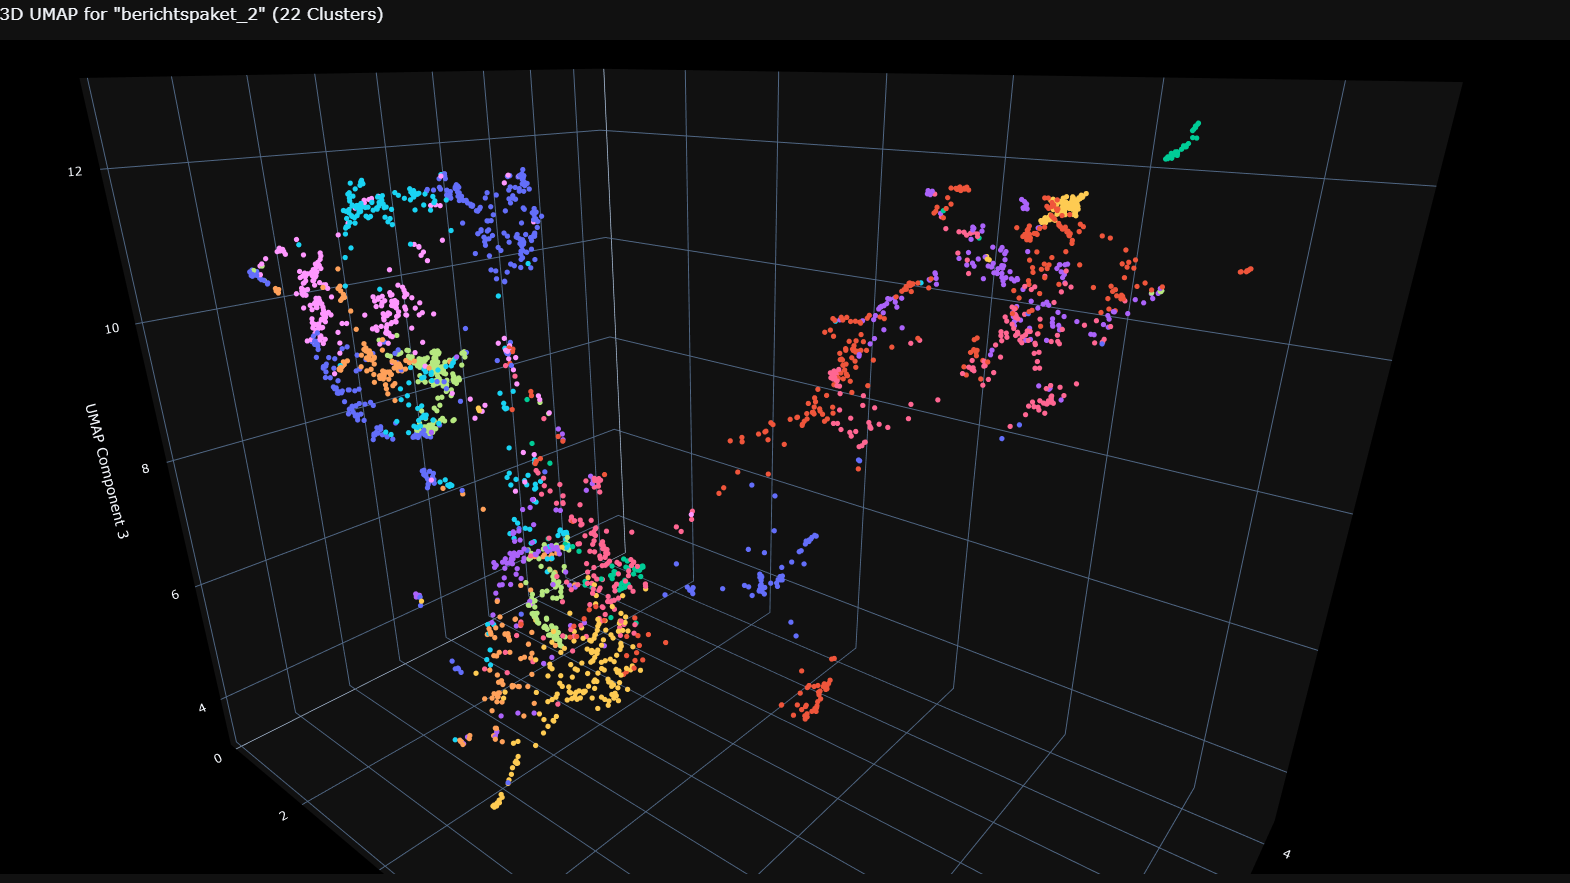Screen dimensions: 1570x883
Task: Select the dense yellow cluster in upper right
Action: pyautogui.click(x=1066, y=205)
